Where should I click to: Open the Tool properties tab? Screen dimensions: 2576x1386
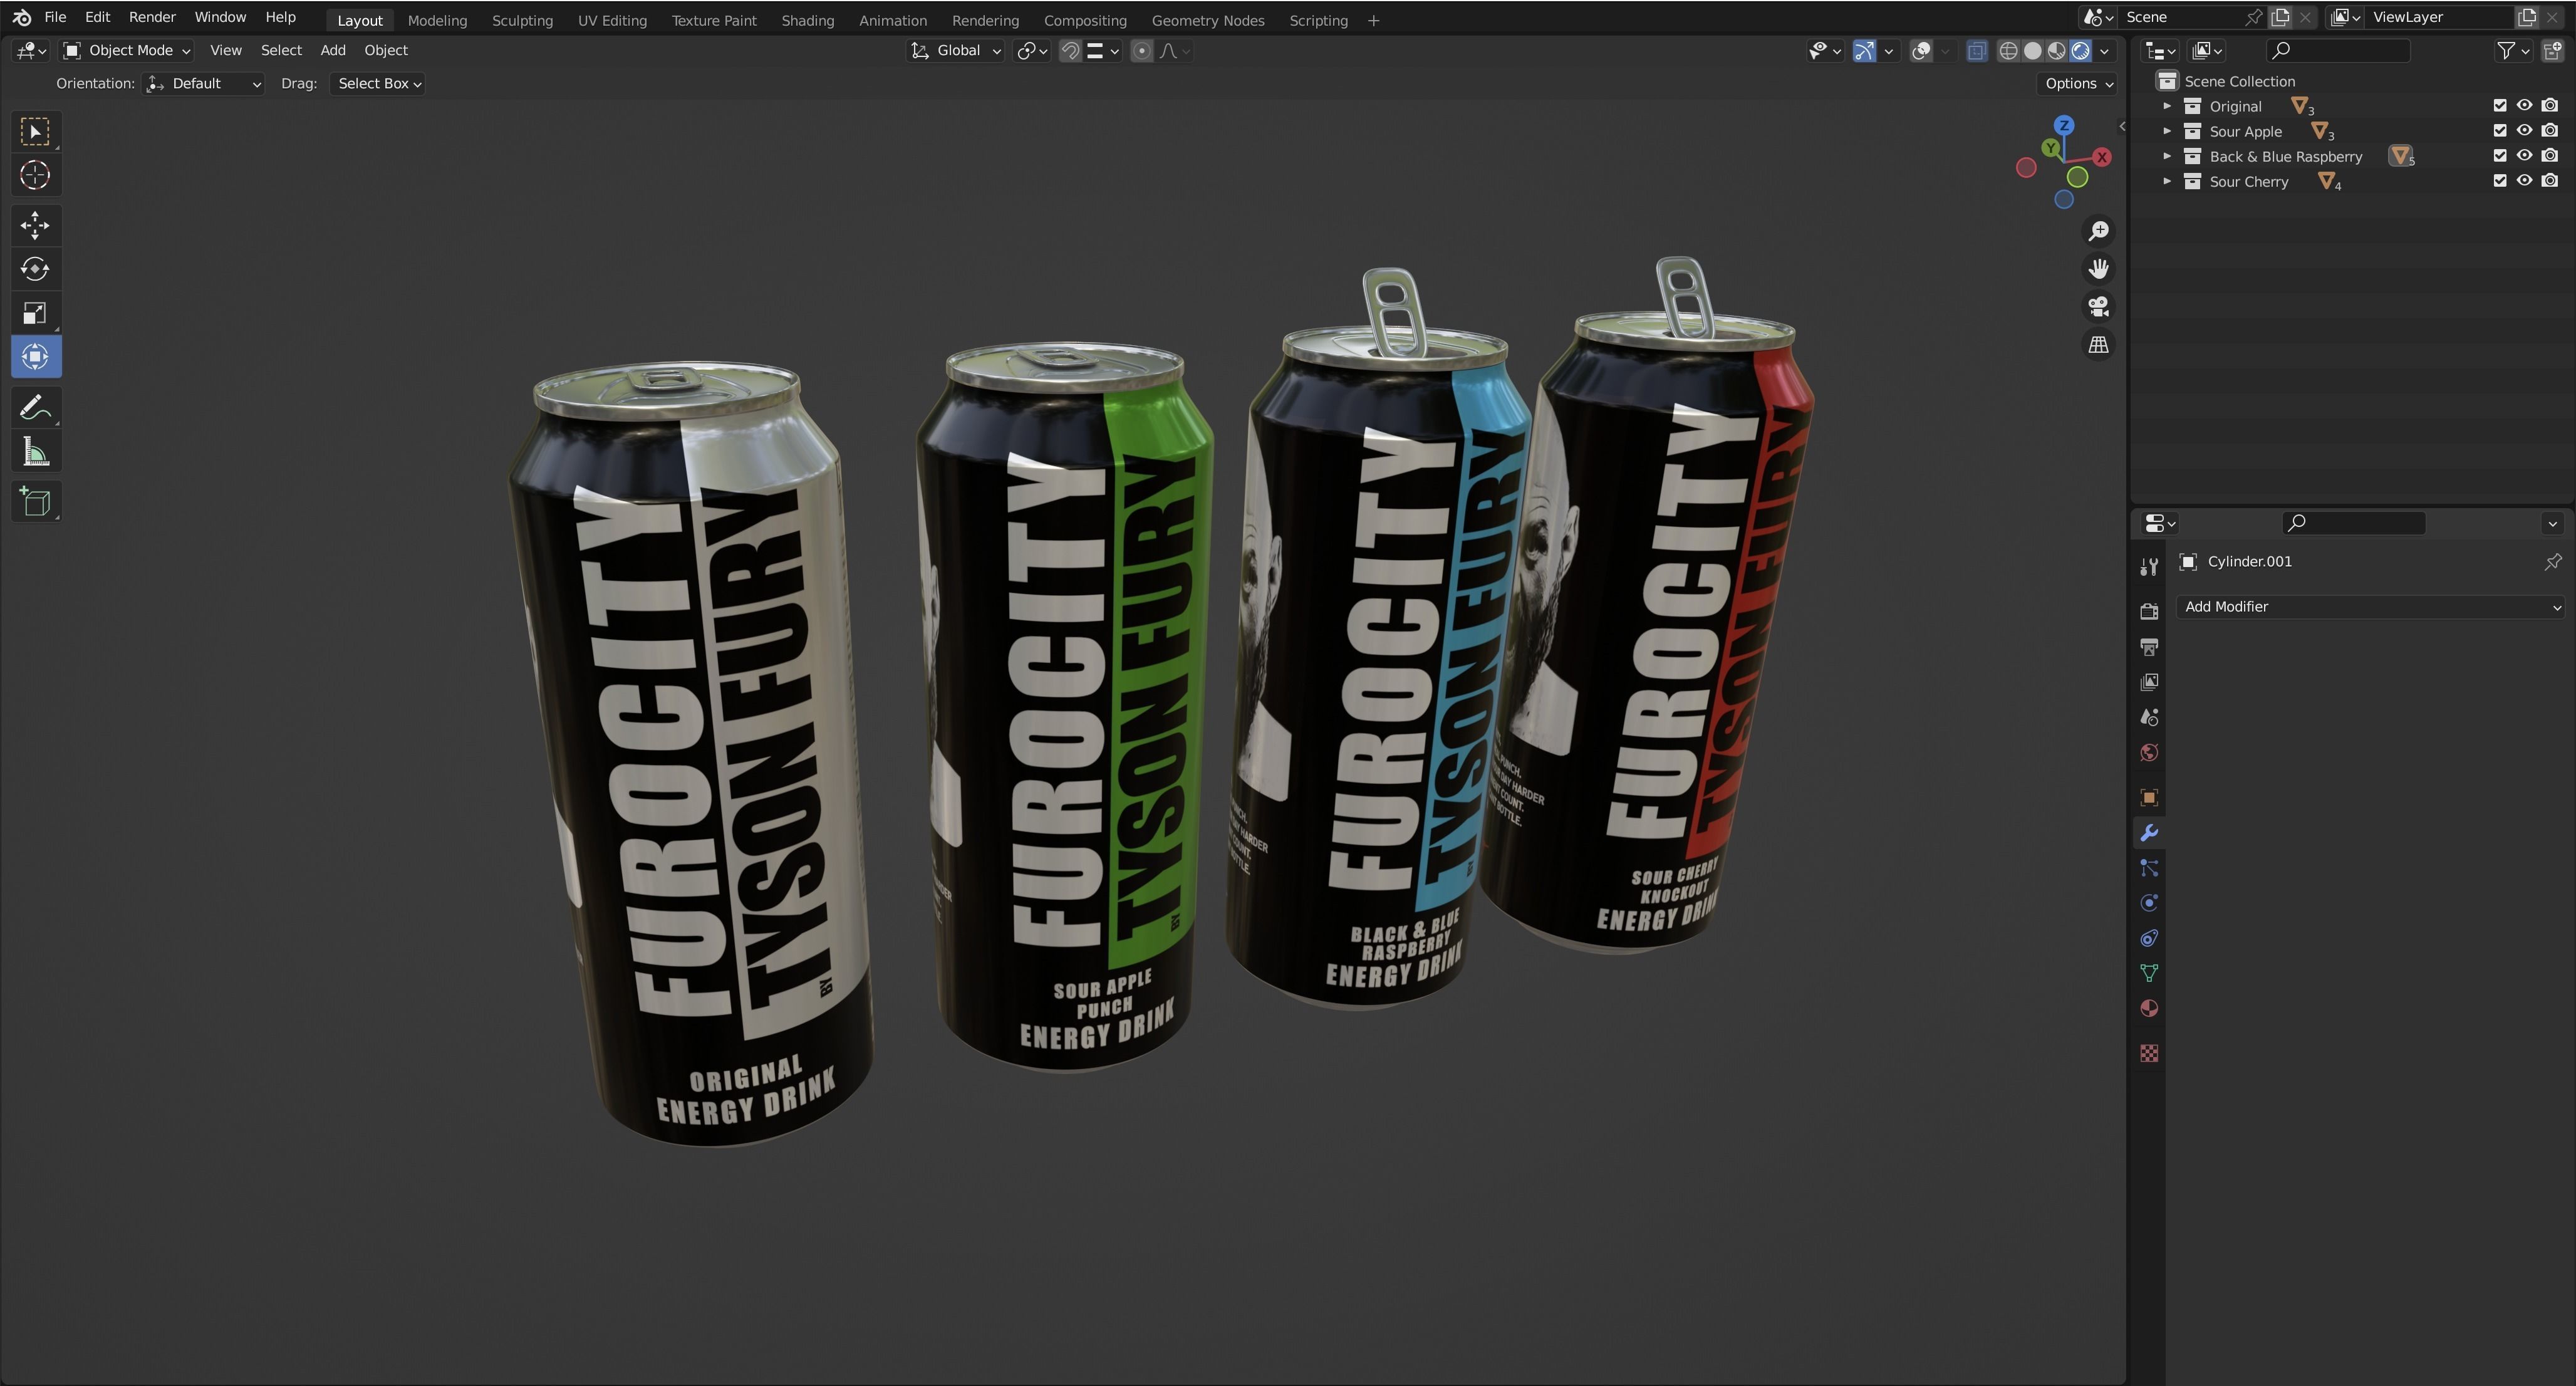(x=2149, y=567)
